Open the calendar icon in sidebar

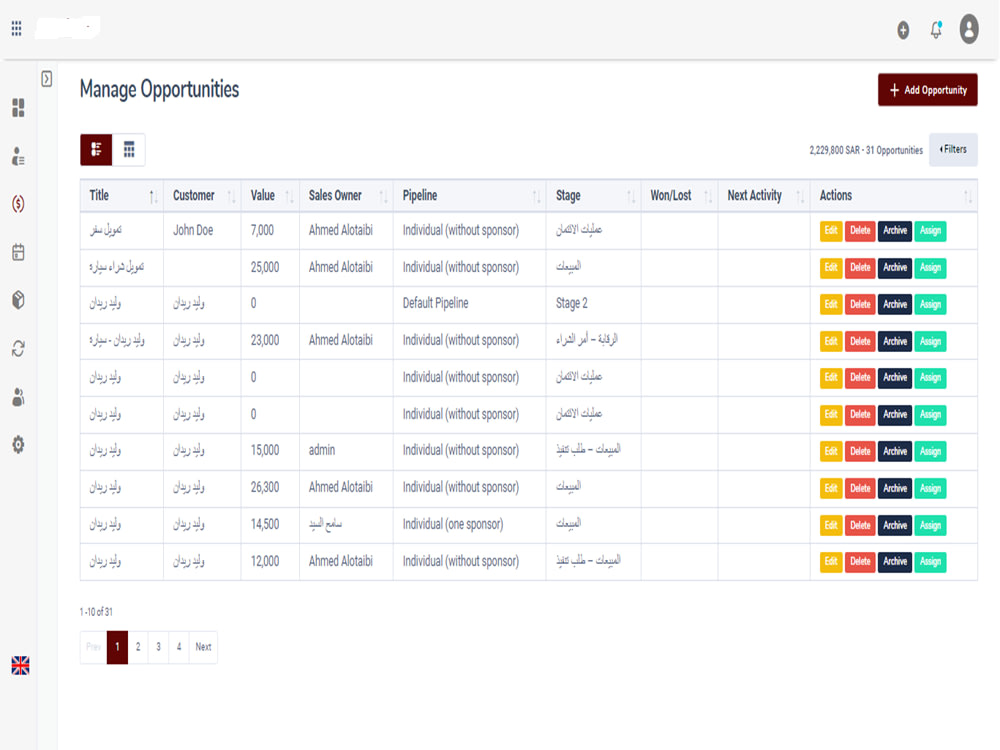18,253
